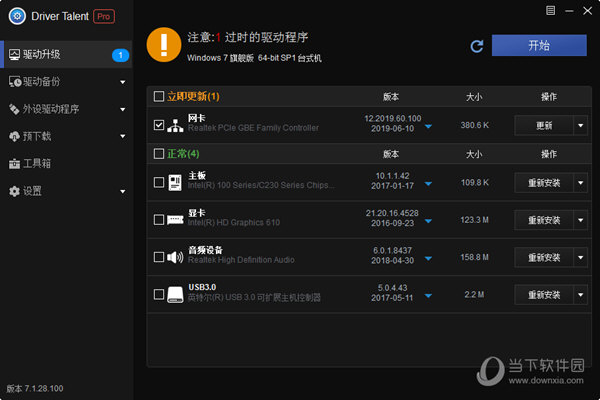Toggle the 立即更新(1) group checkbox
600x400 pixels.
click(159, 96)
